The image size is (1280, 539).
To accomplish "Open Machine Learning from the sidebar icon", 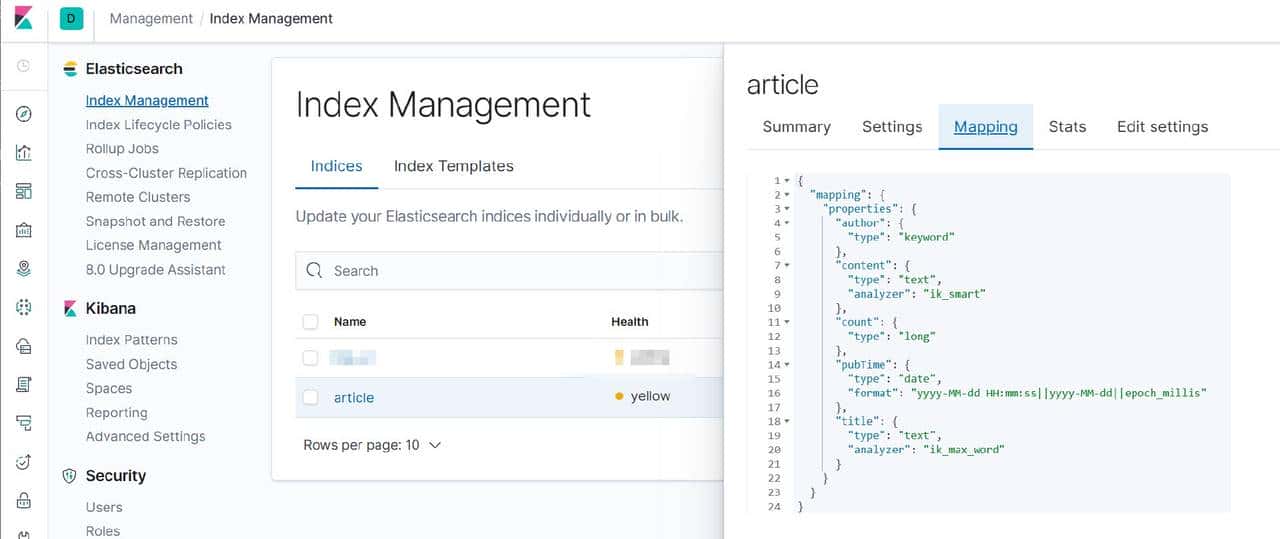I will (x=24, y=307).
